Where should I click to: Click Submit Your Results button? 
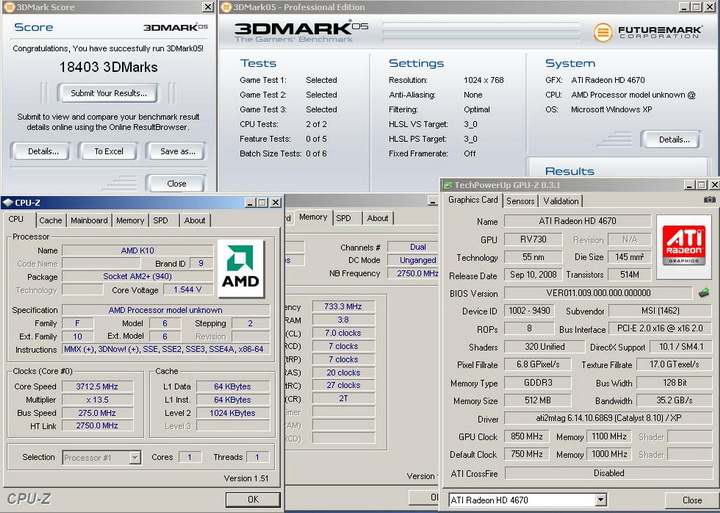click(x=108, y=93)
